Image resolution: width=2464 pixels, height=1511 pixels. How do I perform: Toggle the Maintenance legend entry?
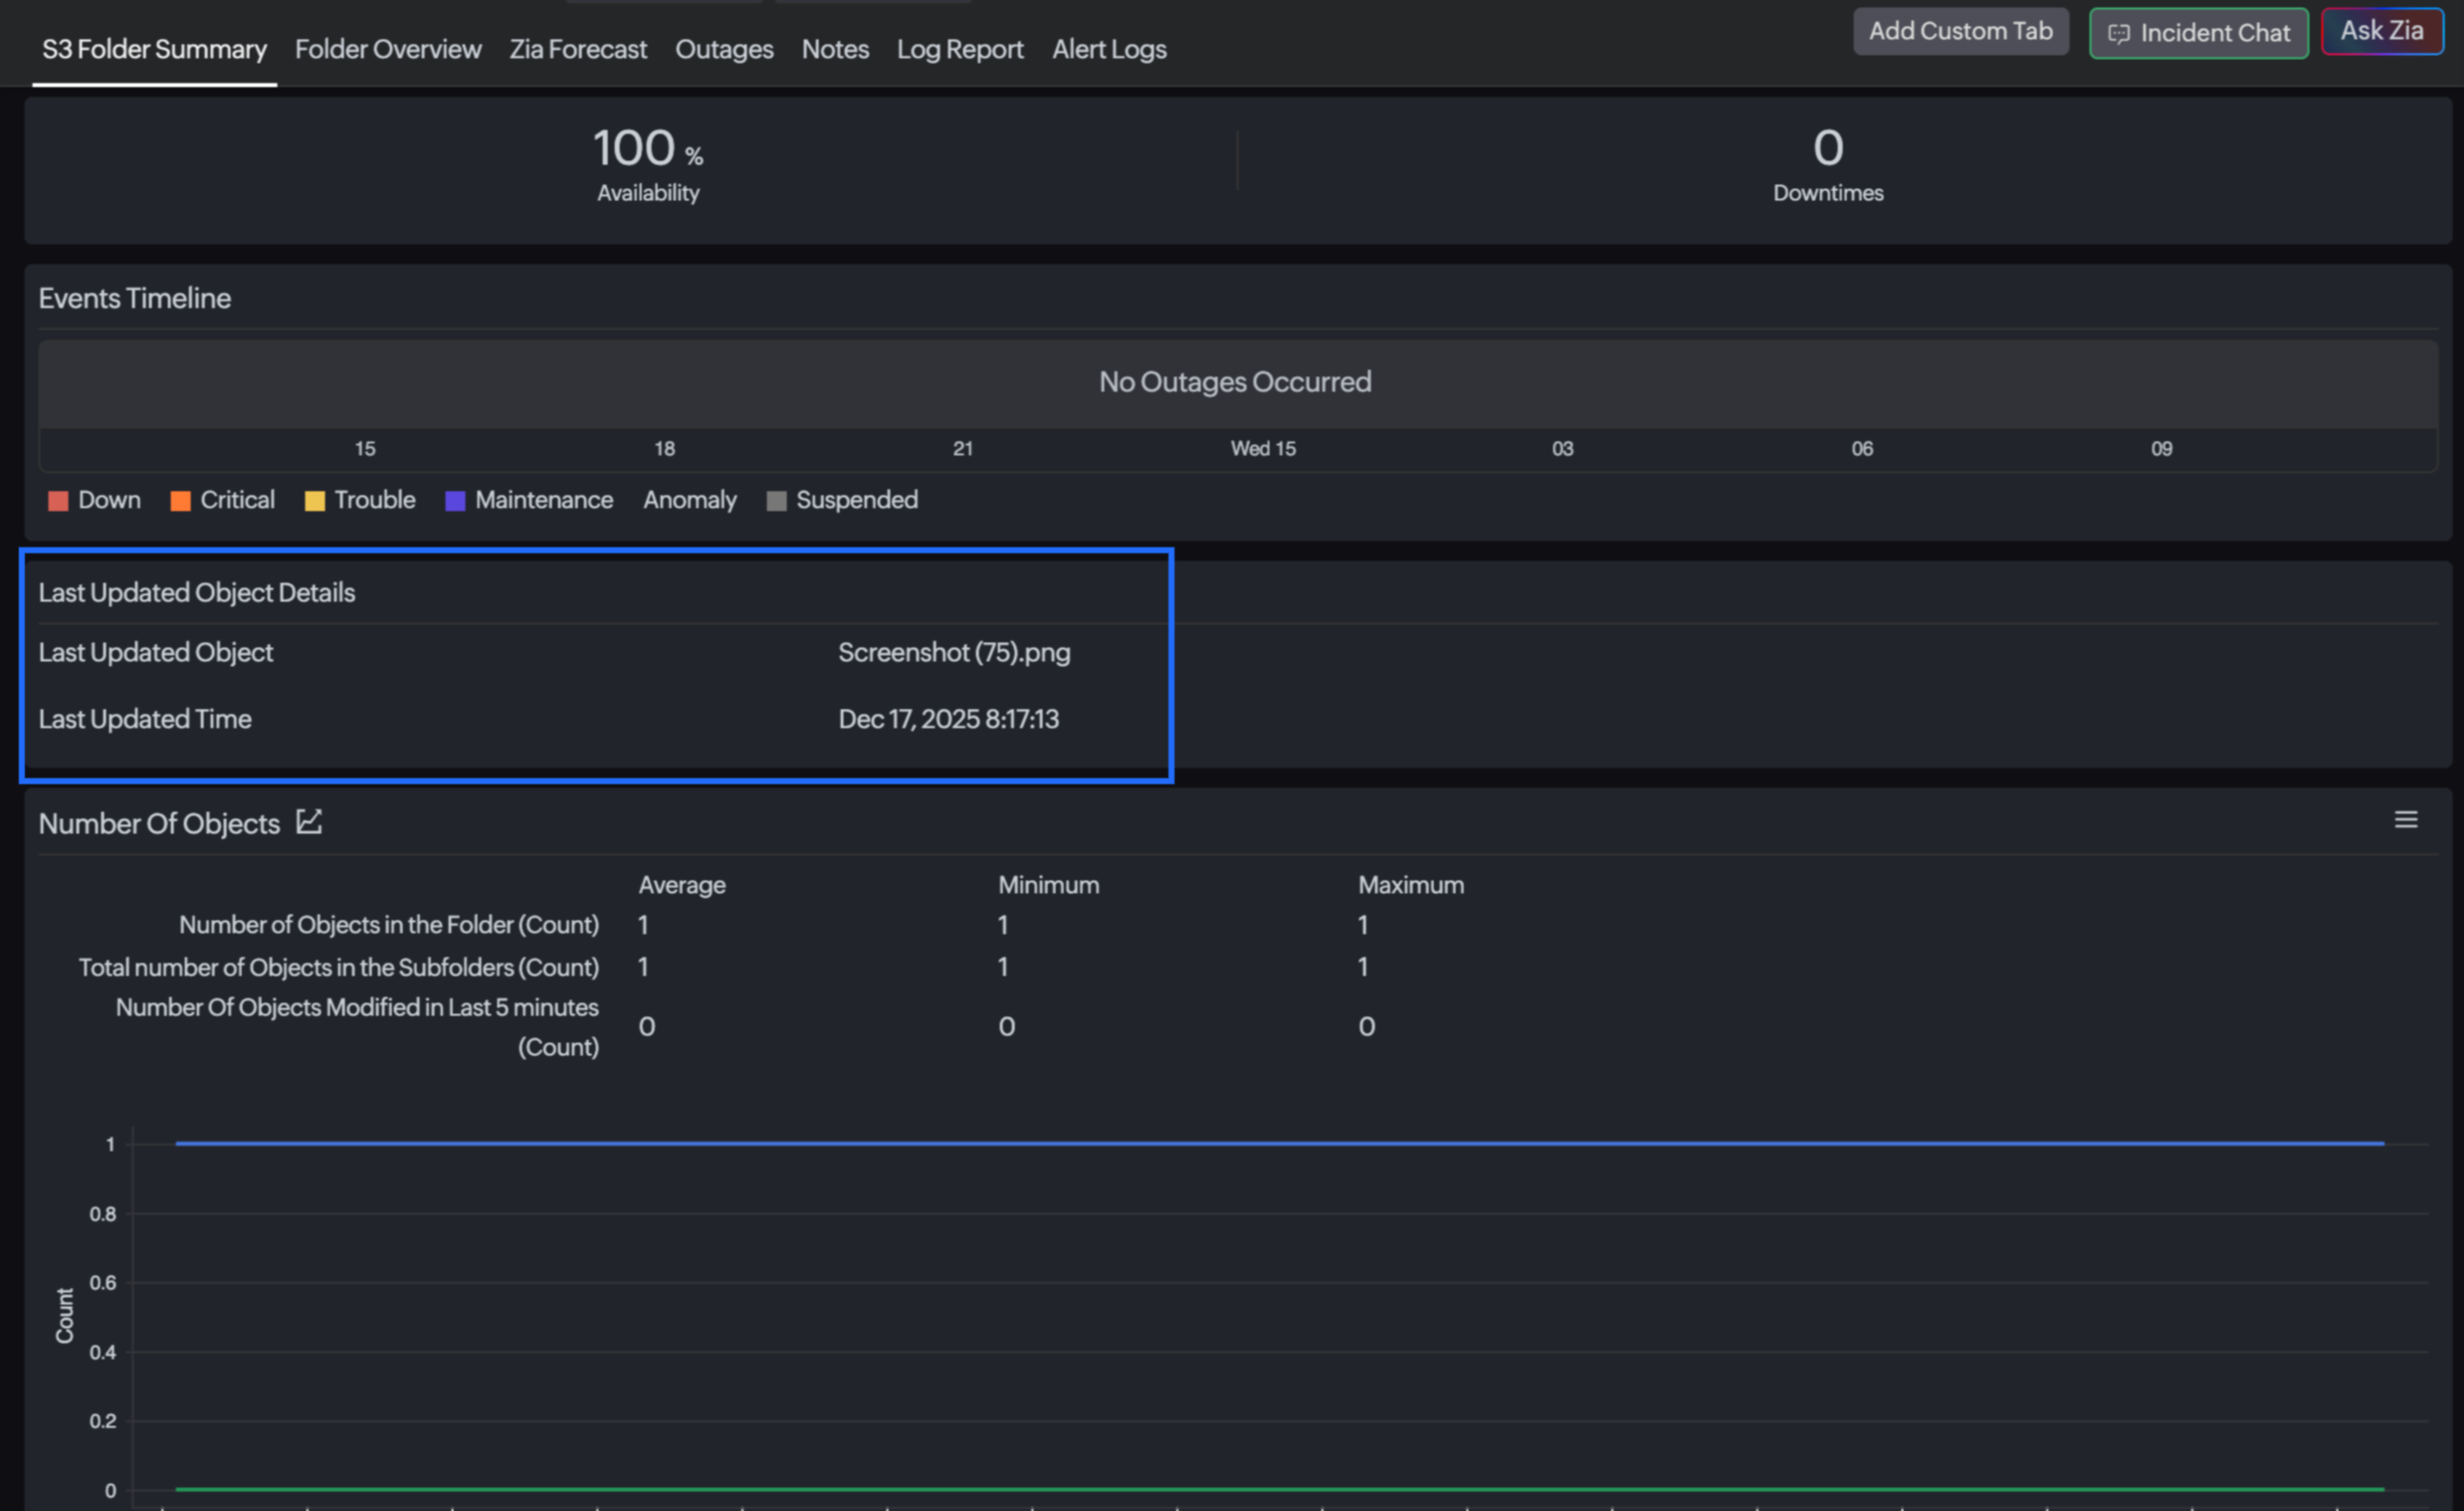(x=528, y=500)
